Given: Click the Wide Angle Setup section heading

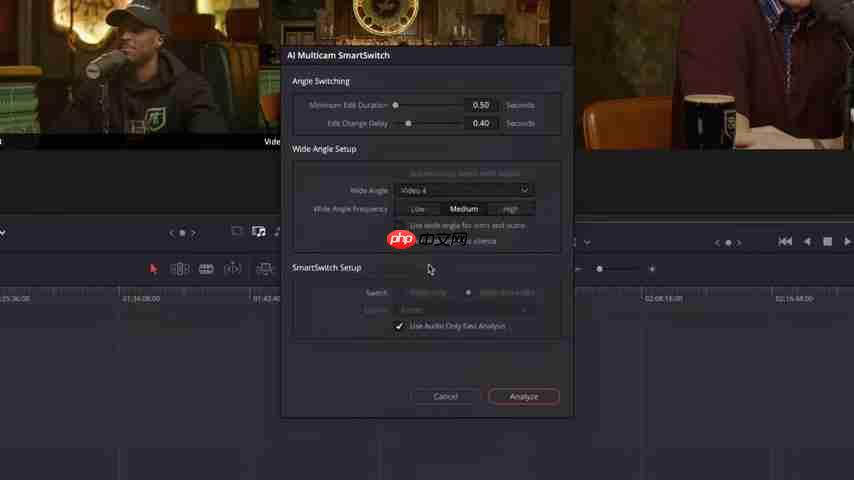Looking at the screenshot, I should point(324,149).
